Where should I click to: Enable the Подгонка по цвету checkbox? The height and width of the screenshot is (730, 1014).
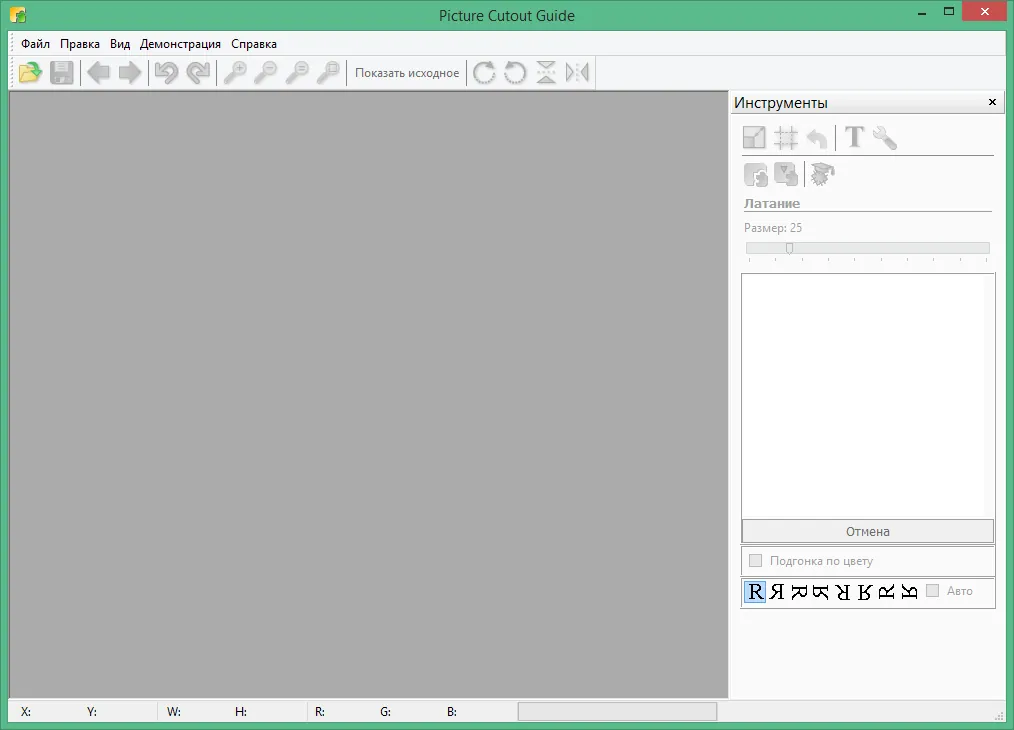click(x=755, y=561)
